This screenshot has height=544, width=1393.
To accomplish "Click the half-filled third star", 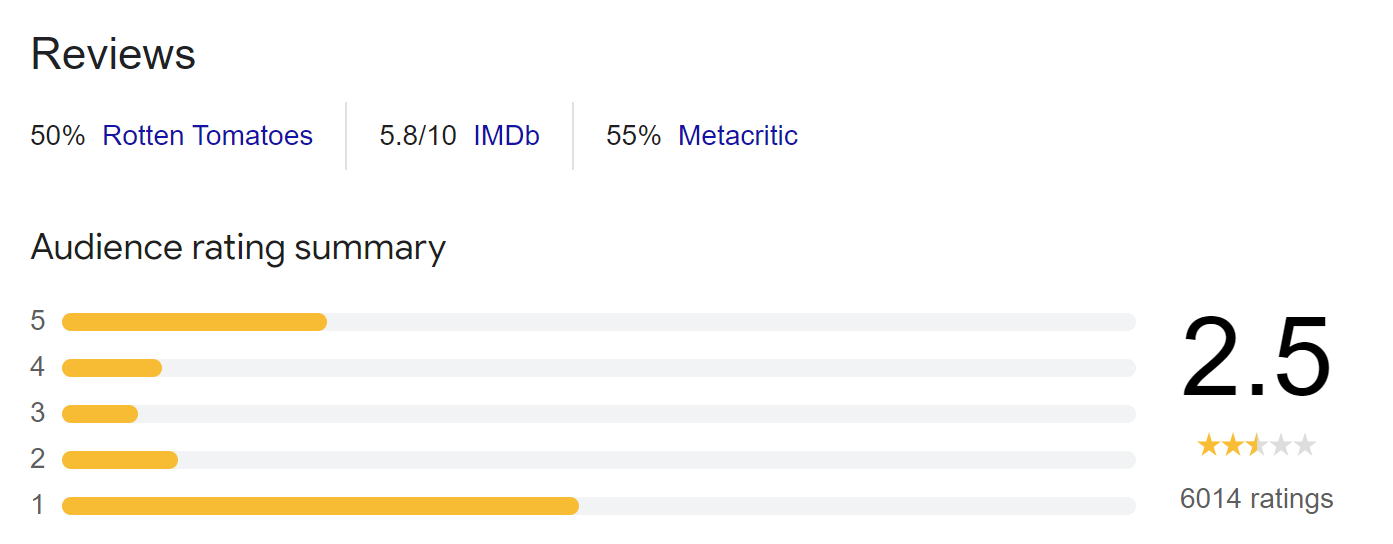I will (x=1257, y=445).
